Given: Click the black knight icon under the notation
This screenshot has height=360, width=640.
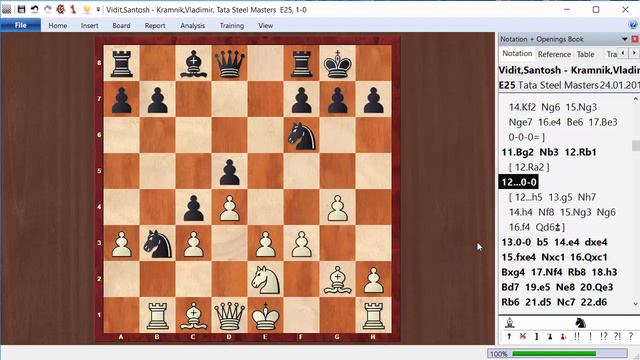Looking at the screenshot, I should pyautogui.click(x=580, y=323).
